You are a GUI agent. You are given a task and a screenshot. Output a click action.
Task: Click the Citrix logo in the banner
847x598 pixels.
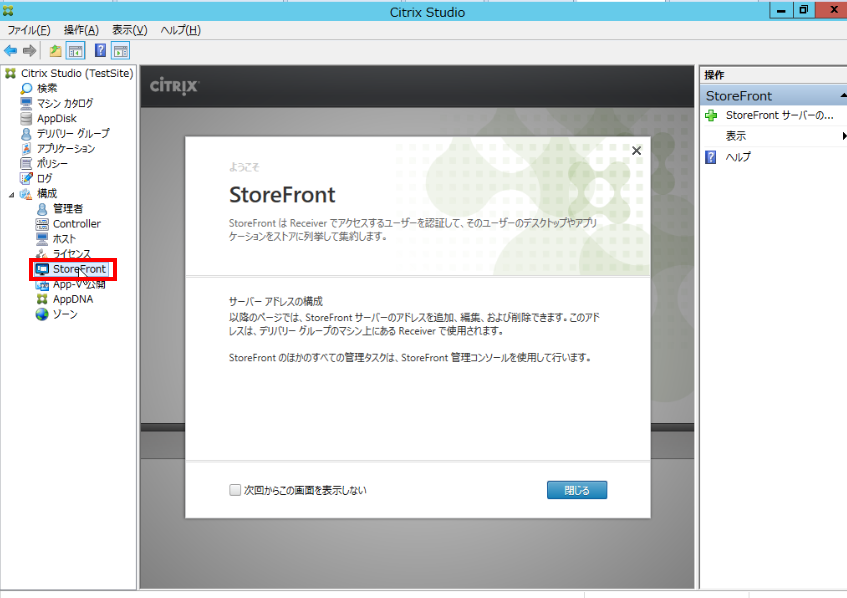pyautogui.click(x=174, y=86)
